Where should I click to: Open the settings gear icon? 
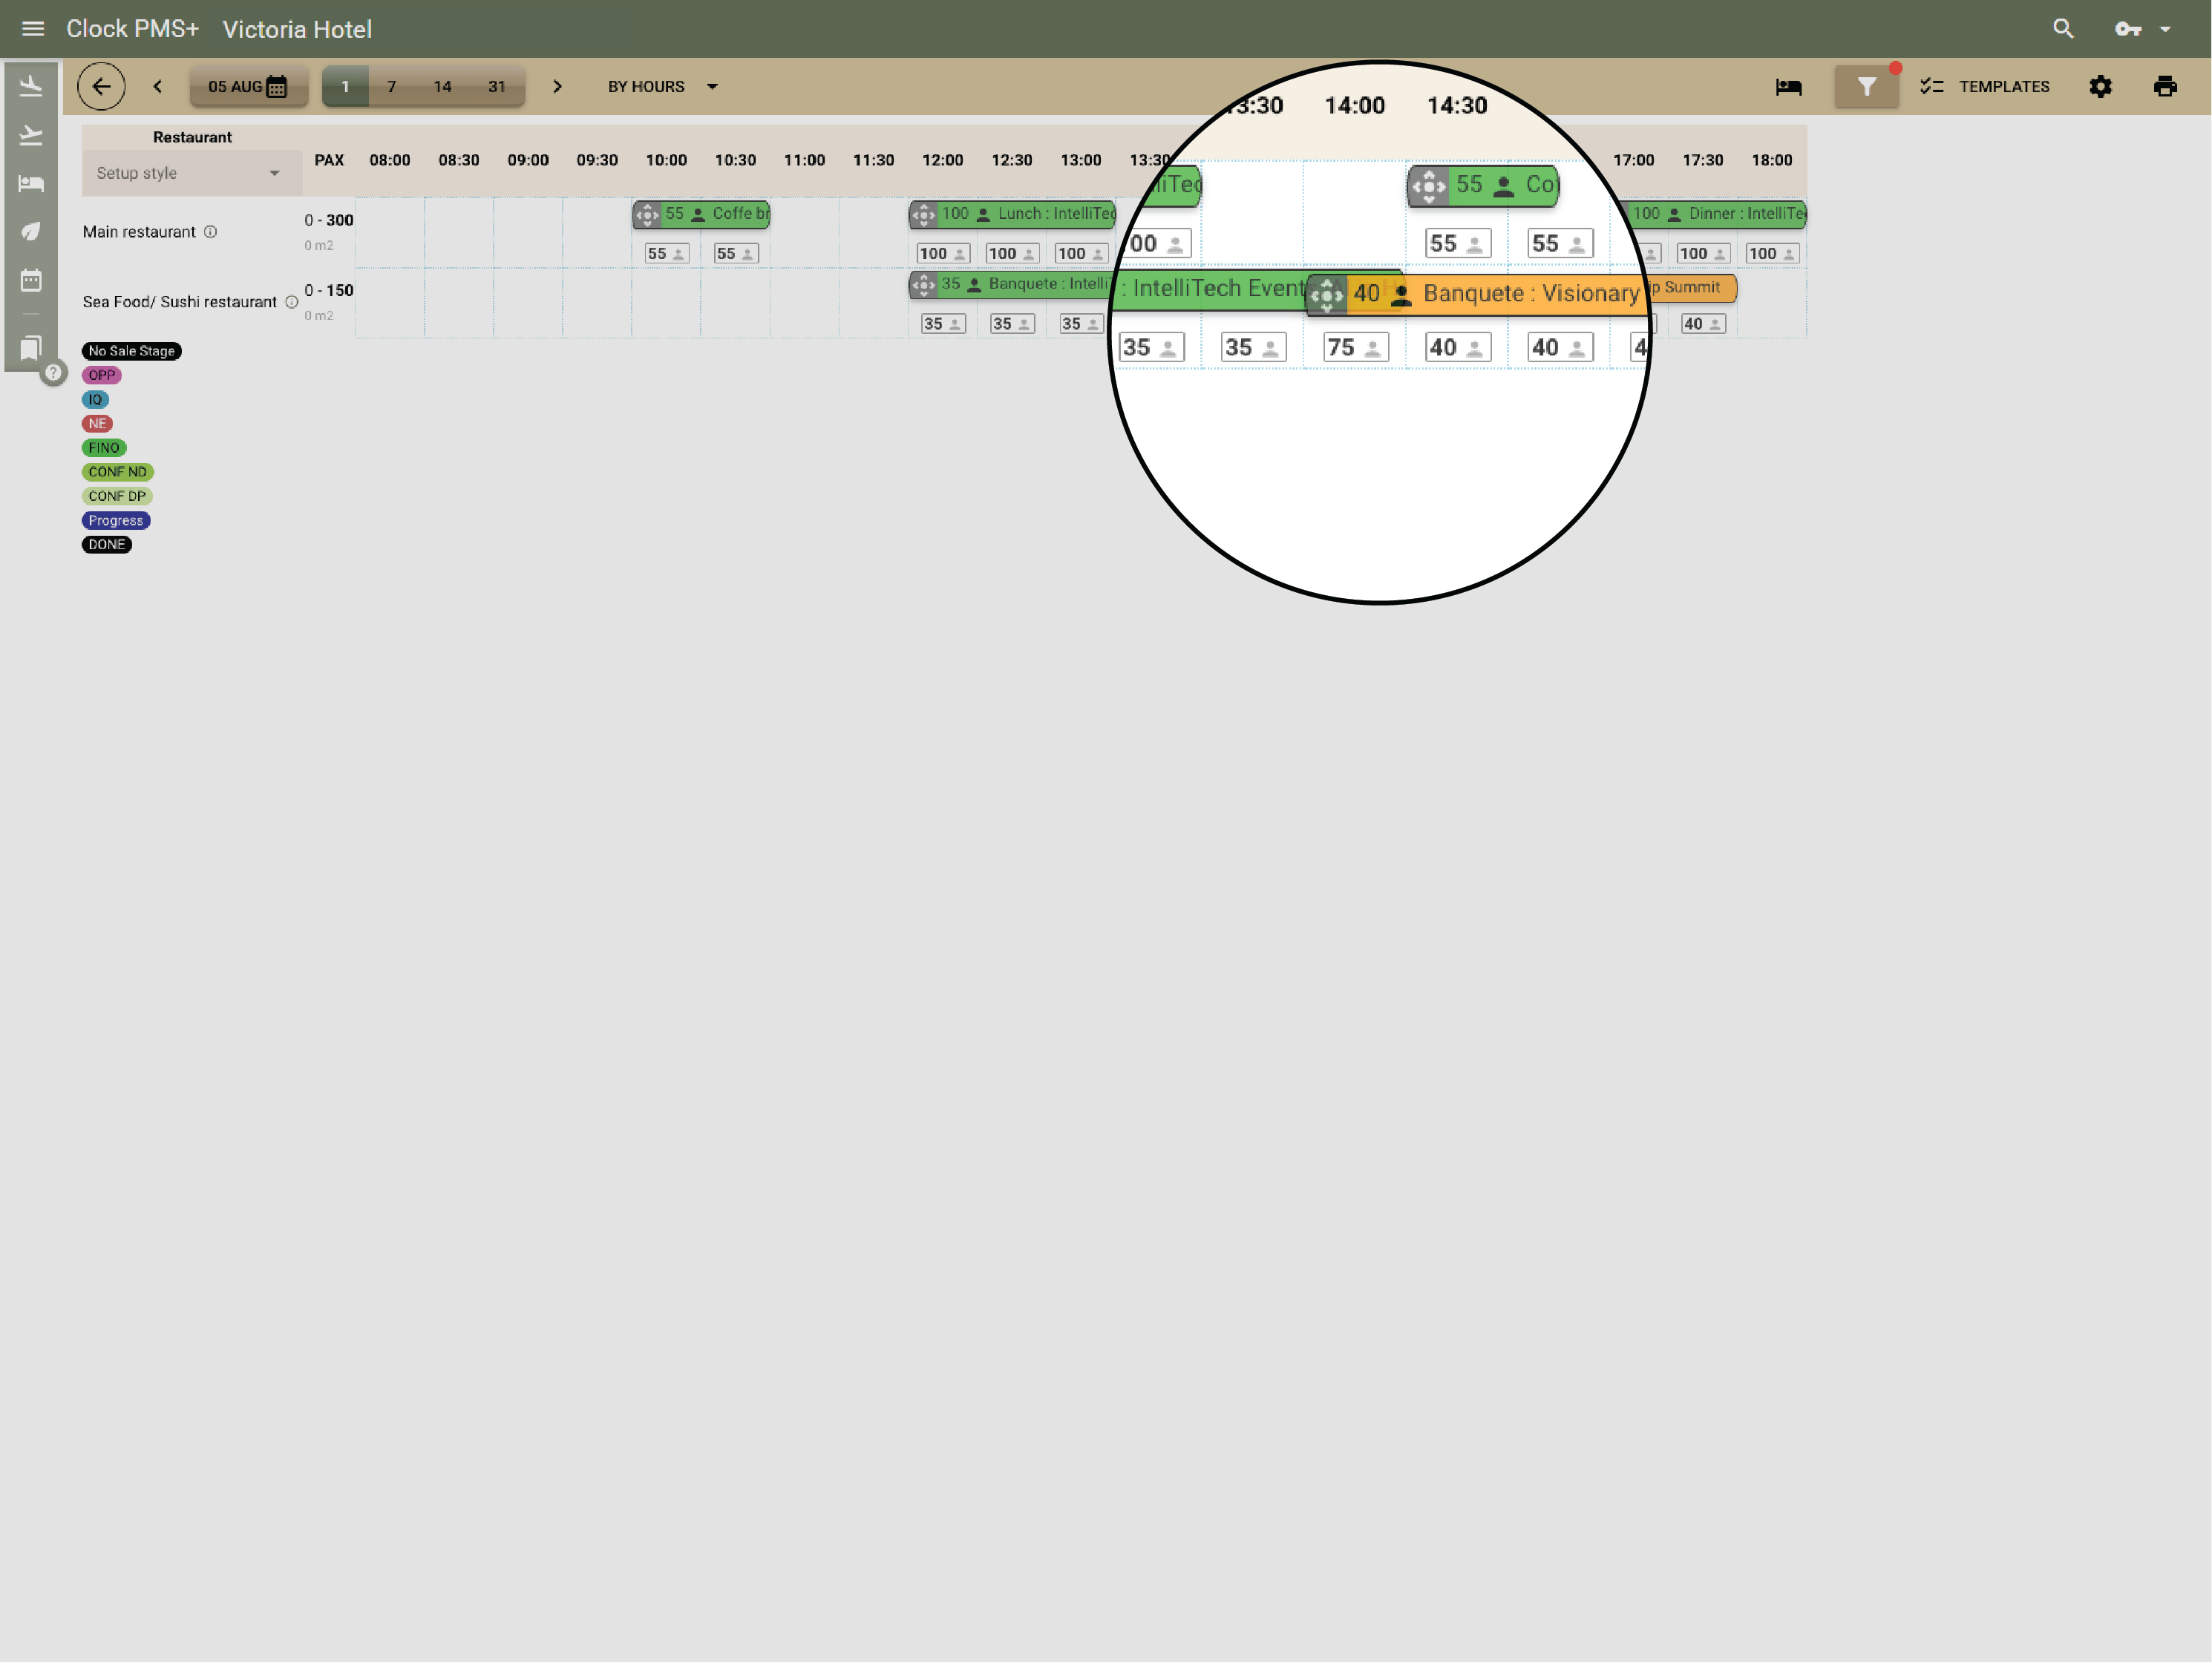pos(2100,87)
